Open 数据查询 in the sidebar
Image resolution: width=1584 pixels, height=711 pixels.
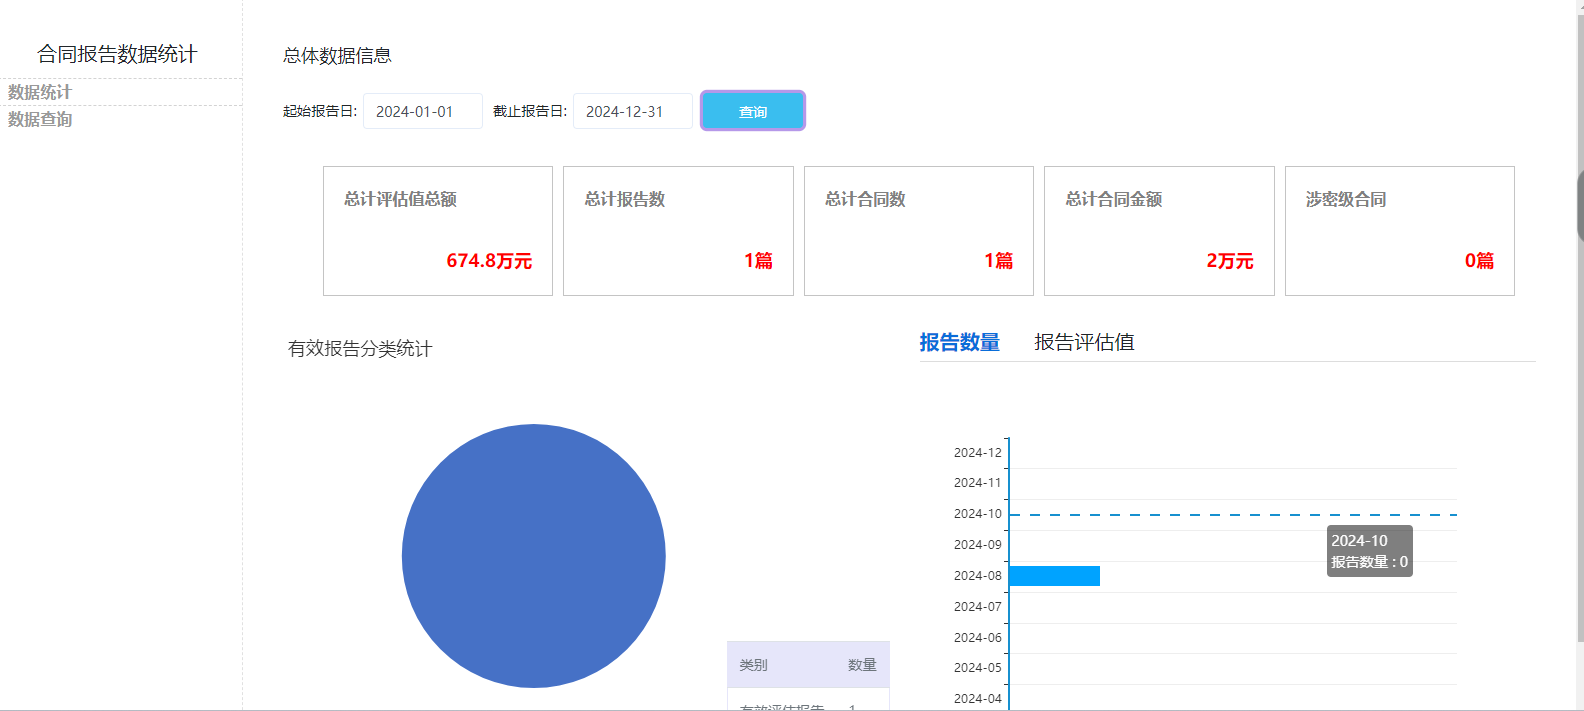[40, 119]
